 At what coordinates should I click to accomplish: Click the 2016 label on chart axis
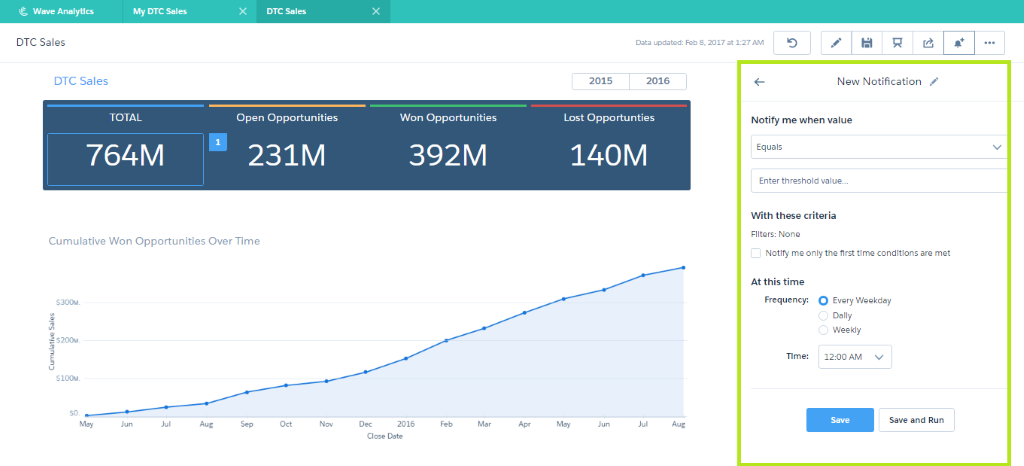pos(406,424)
